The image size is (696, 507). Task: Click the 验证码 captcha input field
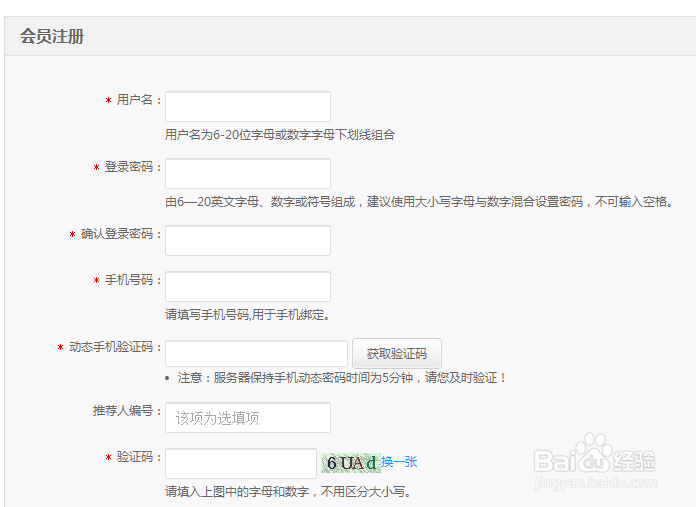click(241, 463)
